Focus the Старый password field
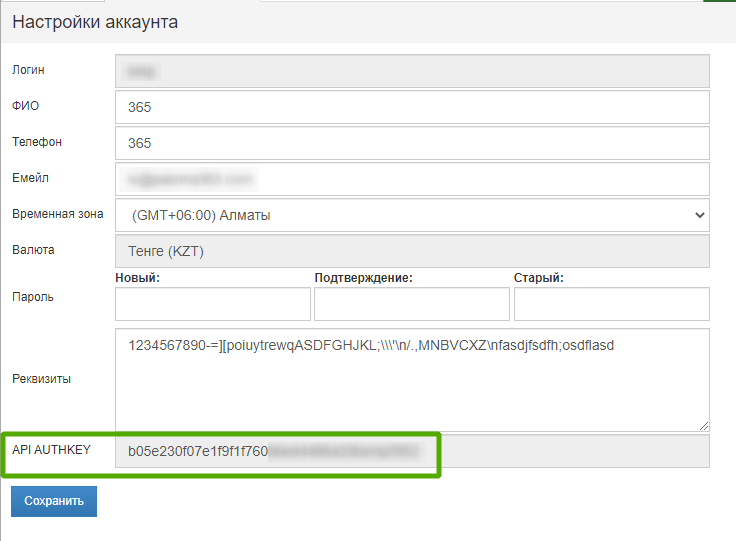The height and width of the screenshot is (541, 736). click(611, 304)
